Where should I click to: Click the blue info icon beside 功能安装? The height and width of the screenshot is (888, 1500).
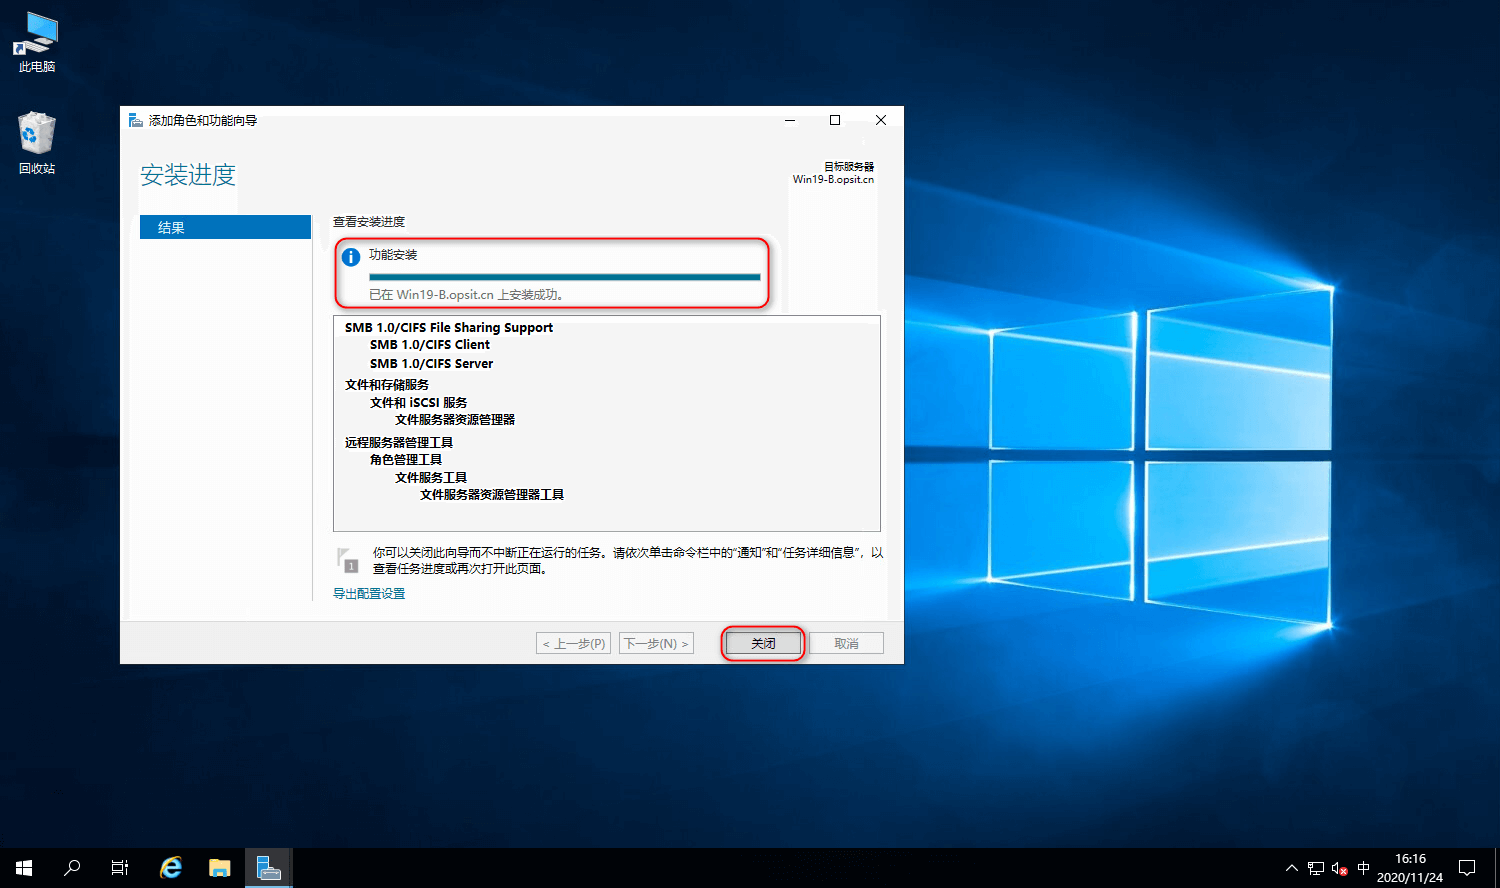[x=351, y=257]
